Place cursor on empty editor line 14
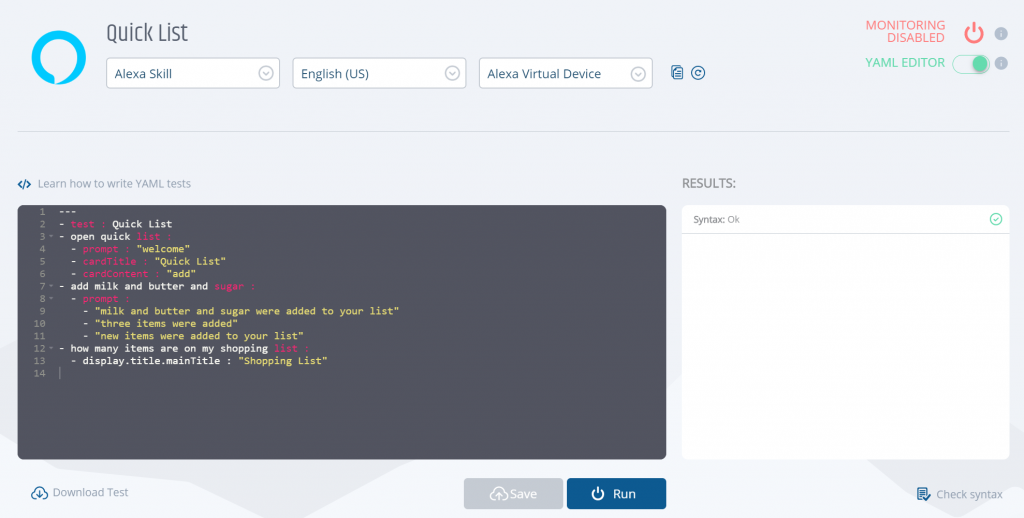Screen dimensions: 1024x518 (362, 373)
